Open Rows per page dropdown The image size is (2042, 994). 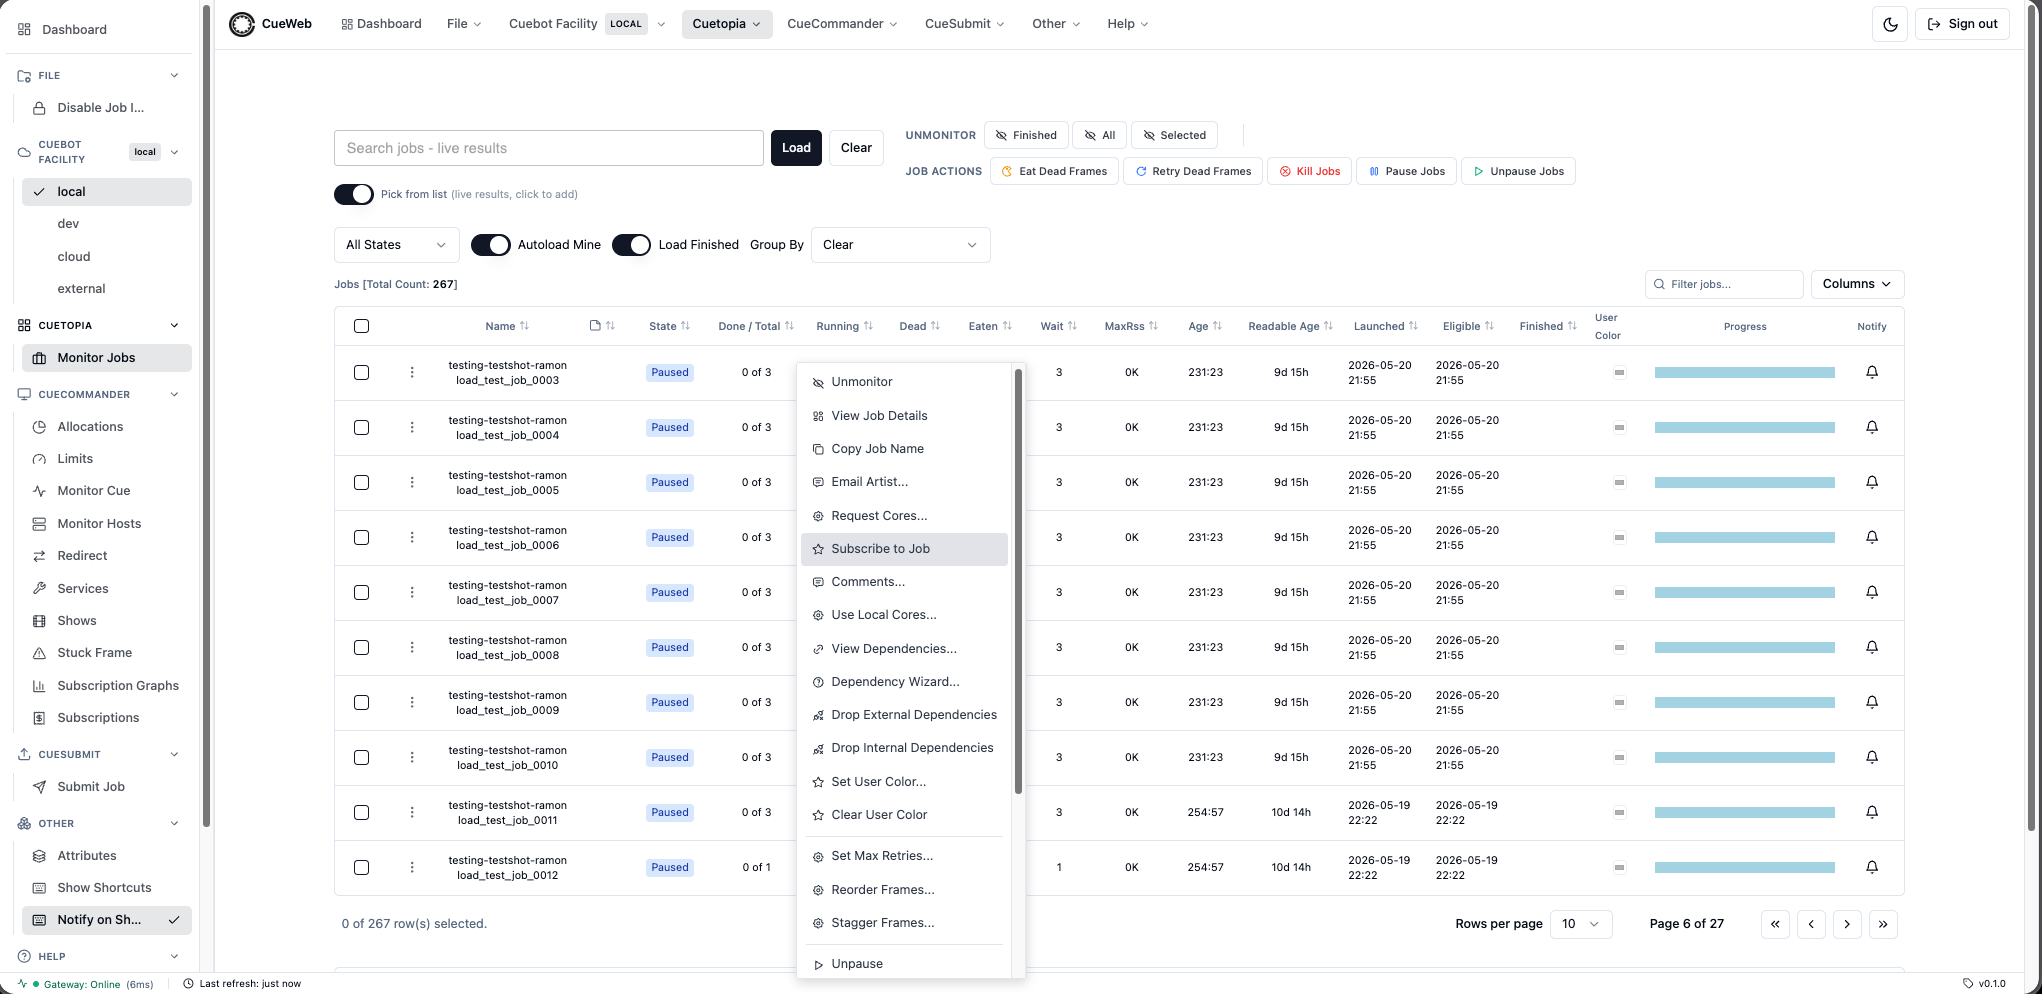coord(1581,924)
